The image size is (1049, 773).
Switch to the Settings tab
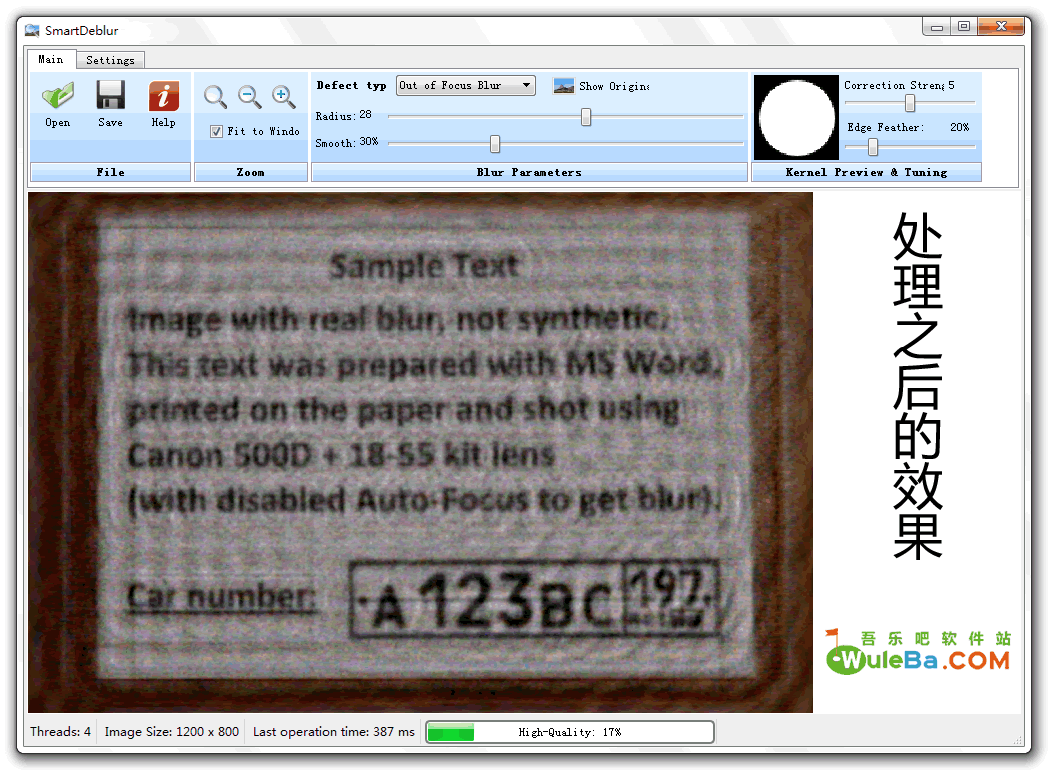pyautogui.click(x=110, y=60)
